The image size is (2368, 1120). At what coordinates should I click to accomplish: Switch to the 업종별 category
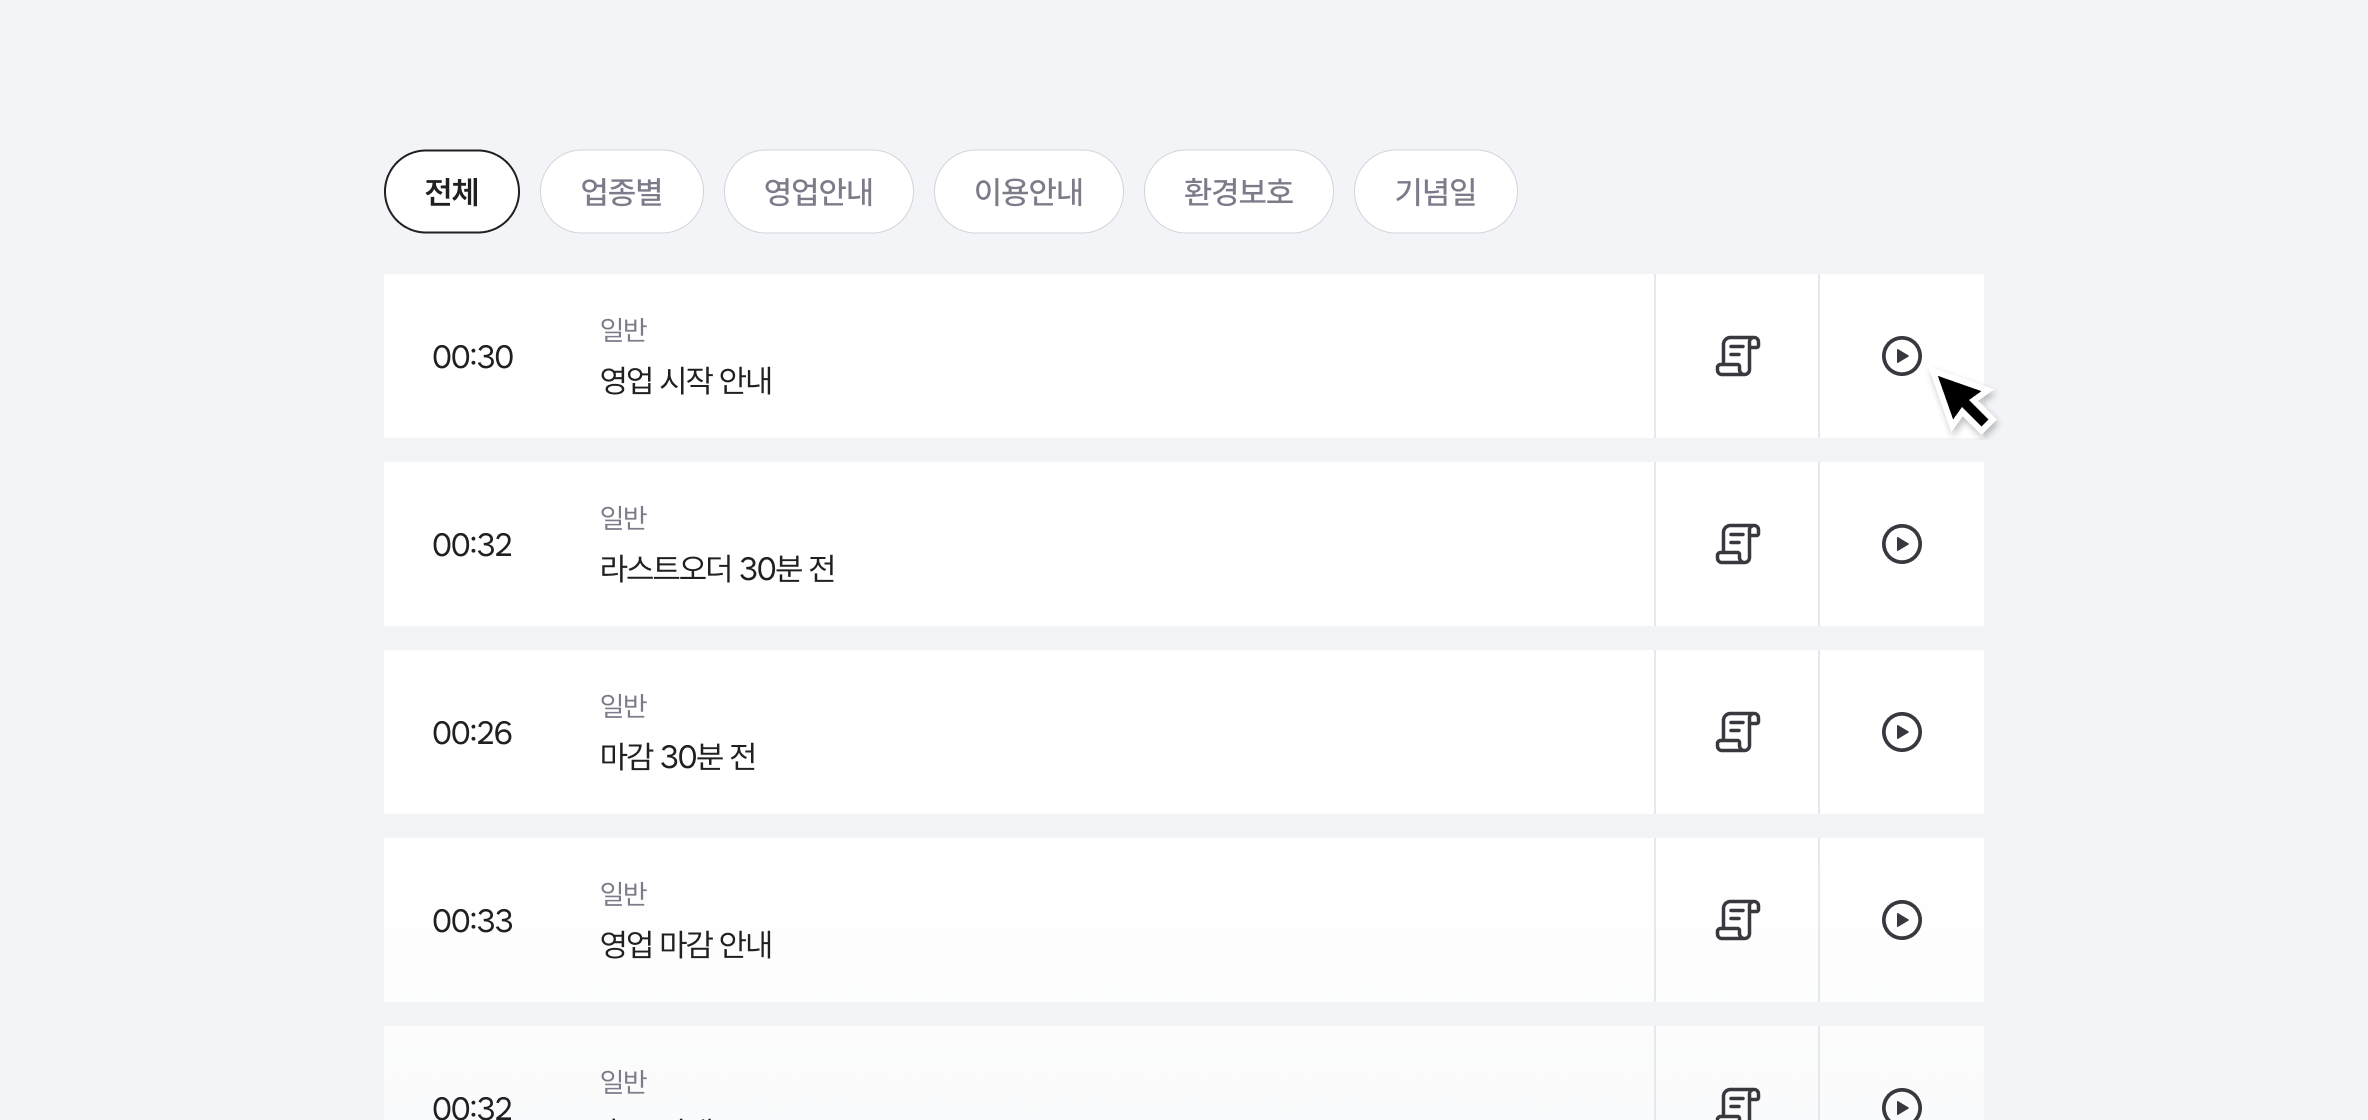coord(622,191)
